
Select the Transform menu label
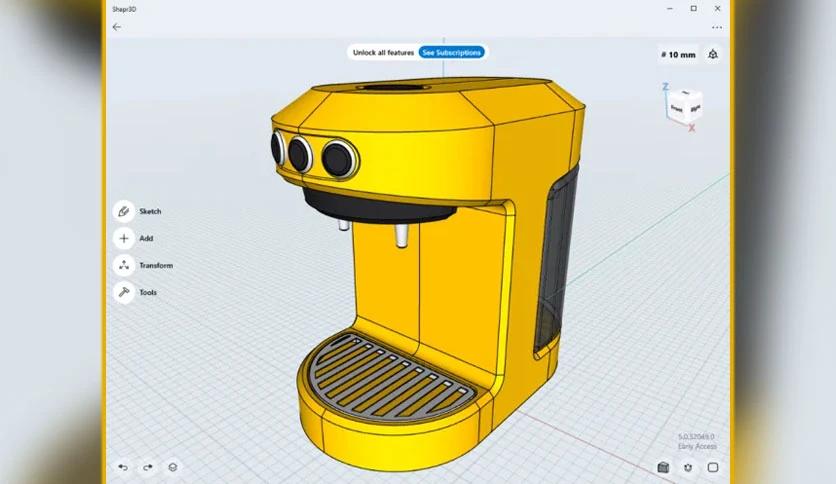156,265
